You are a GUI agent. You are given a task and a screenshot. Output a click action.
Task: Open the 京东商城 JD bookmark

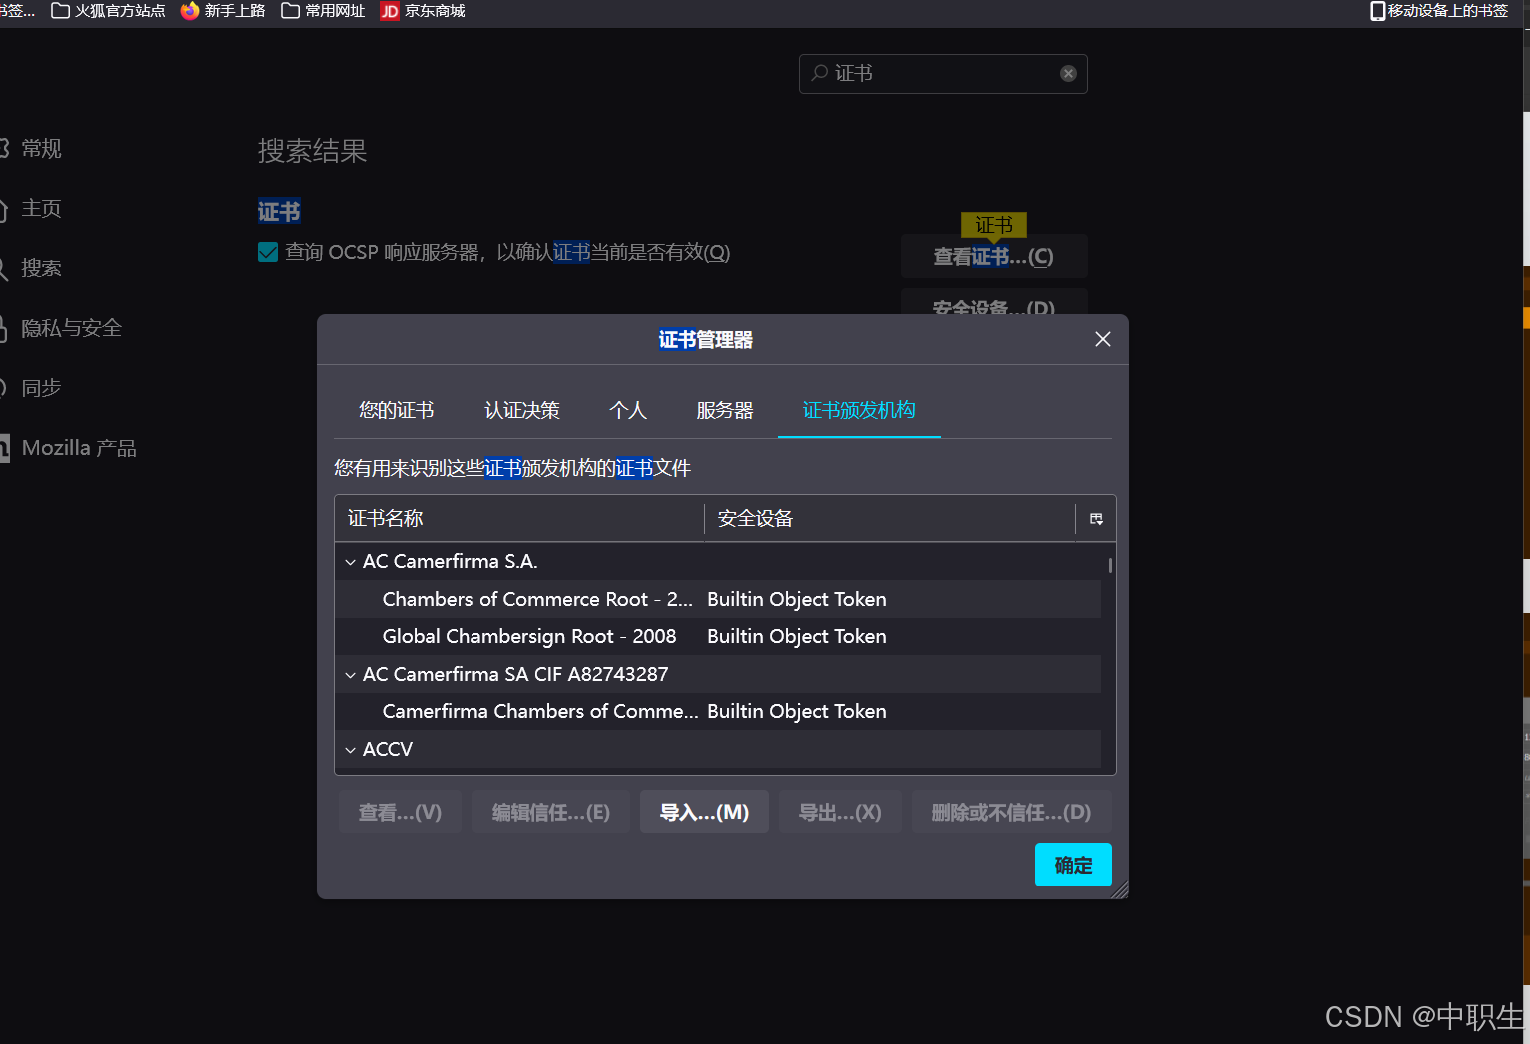coord(421,11)
